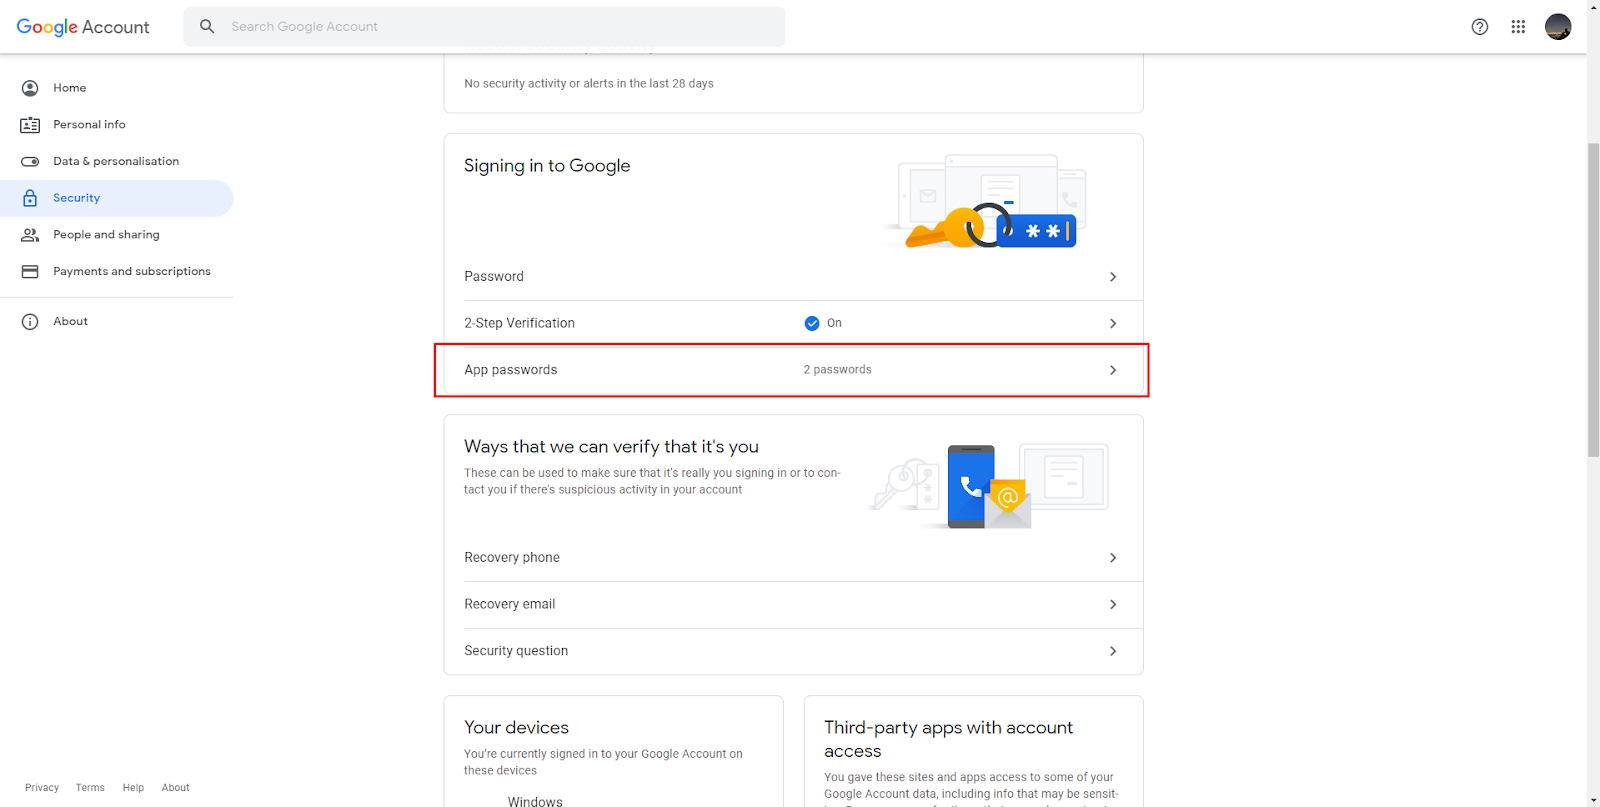Click the Terms footer link
Image resolution: width=1600 pixels, height=807 pixels.
click(90, 788)
